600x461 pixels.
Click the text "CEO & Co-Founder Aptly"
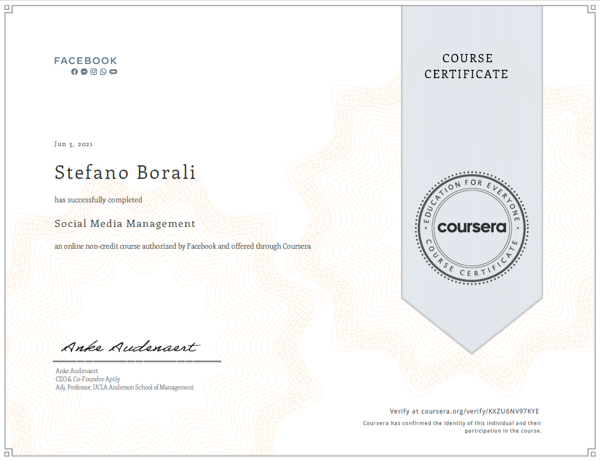pos(88,379)
